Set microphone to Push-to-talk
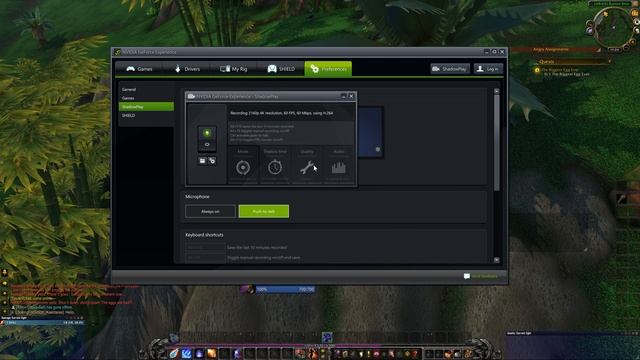Image resolution: width=640 pixels, height=360 pixels. 264,211
